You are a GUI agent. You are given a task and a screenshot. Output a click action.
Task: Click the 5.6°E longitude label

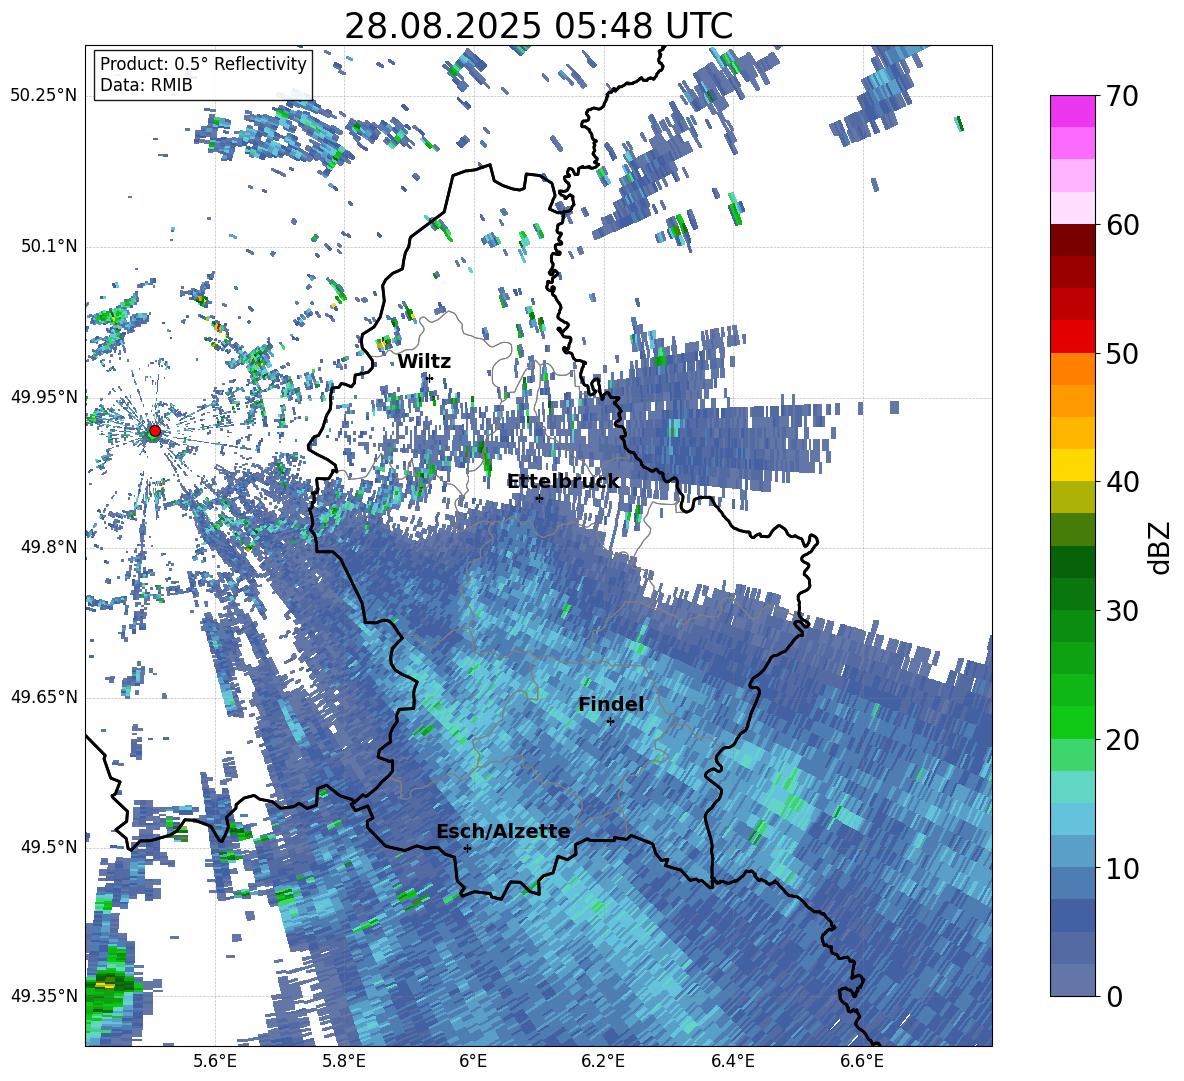pos(215,1061)
